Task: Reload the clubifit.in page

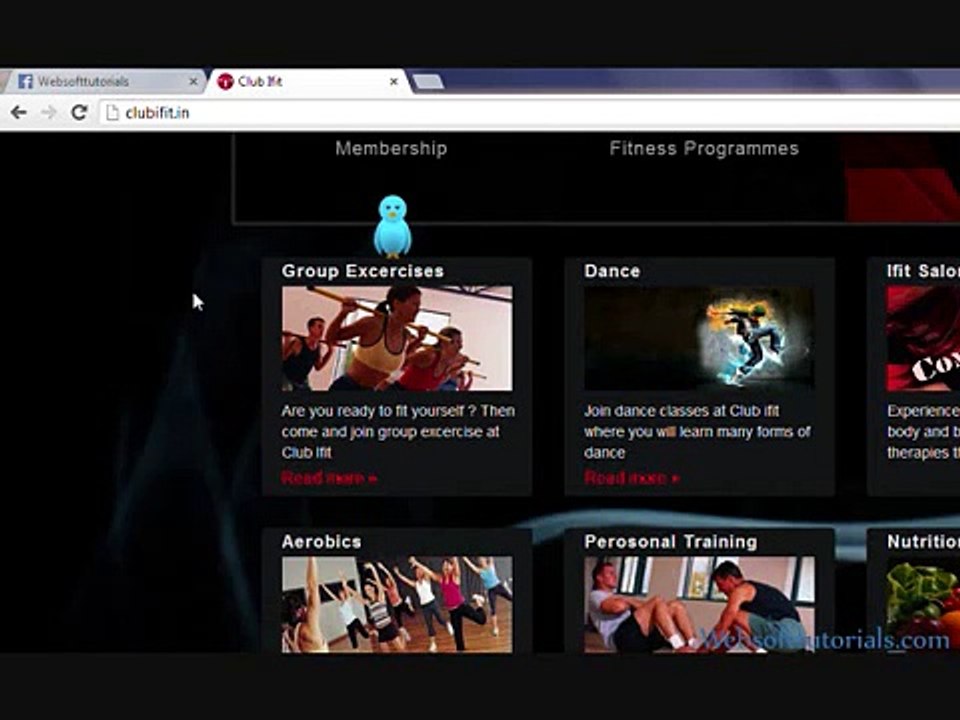Action: point(79,113)
